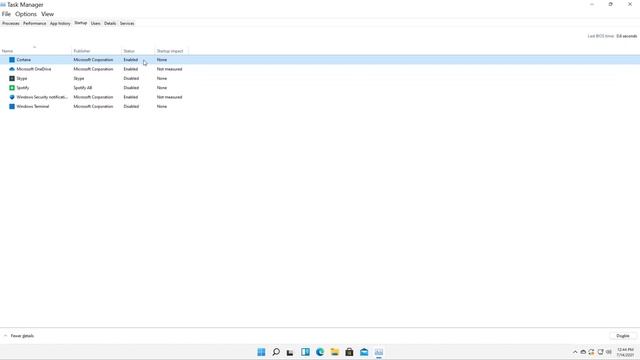
Task: Click the OneDrive tray icon
Action: coord(583,352)
